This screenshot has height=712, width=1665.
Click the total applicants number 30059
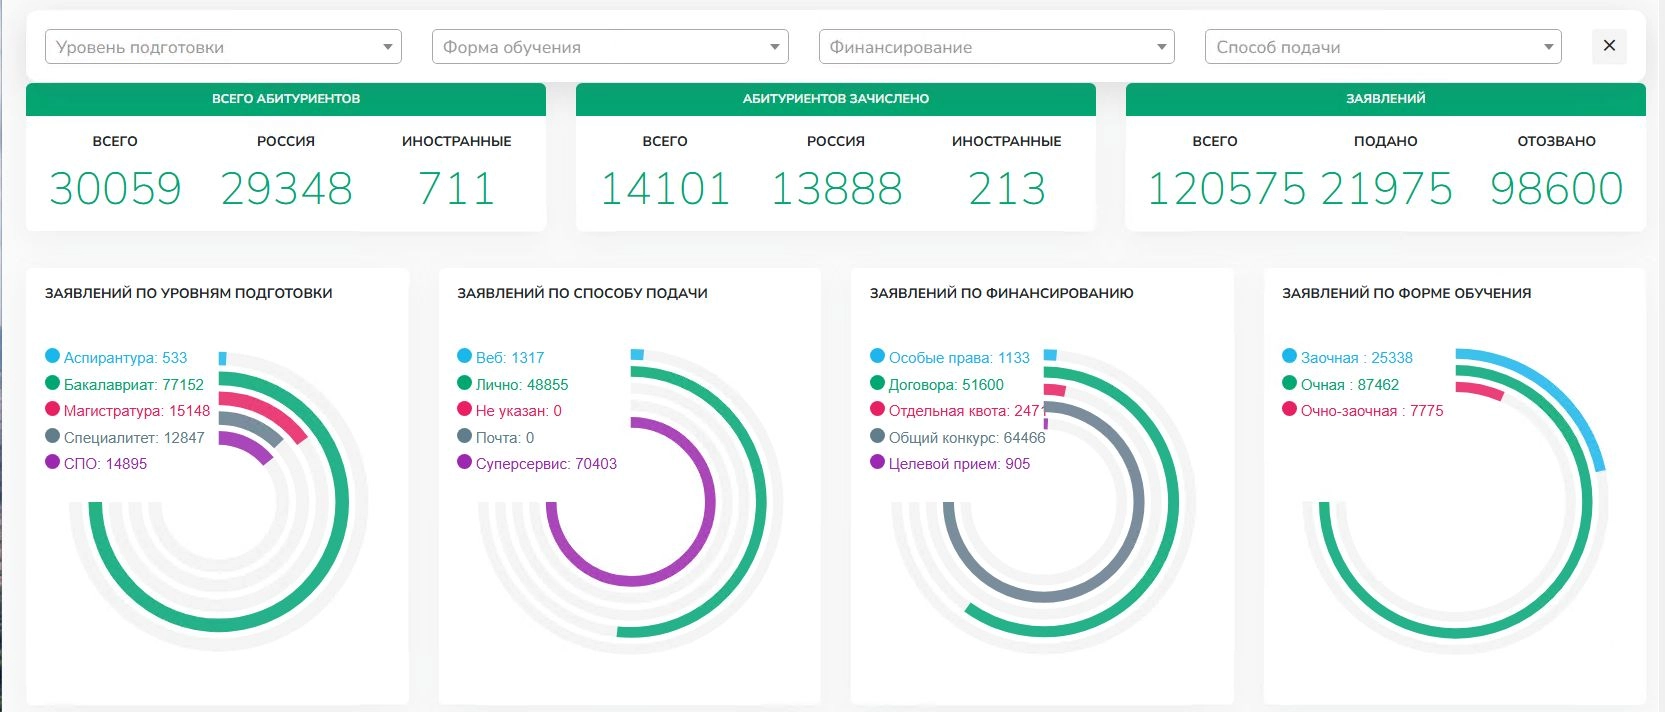pos(115,188)
